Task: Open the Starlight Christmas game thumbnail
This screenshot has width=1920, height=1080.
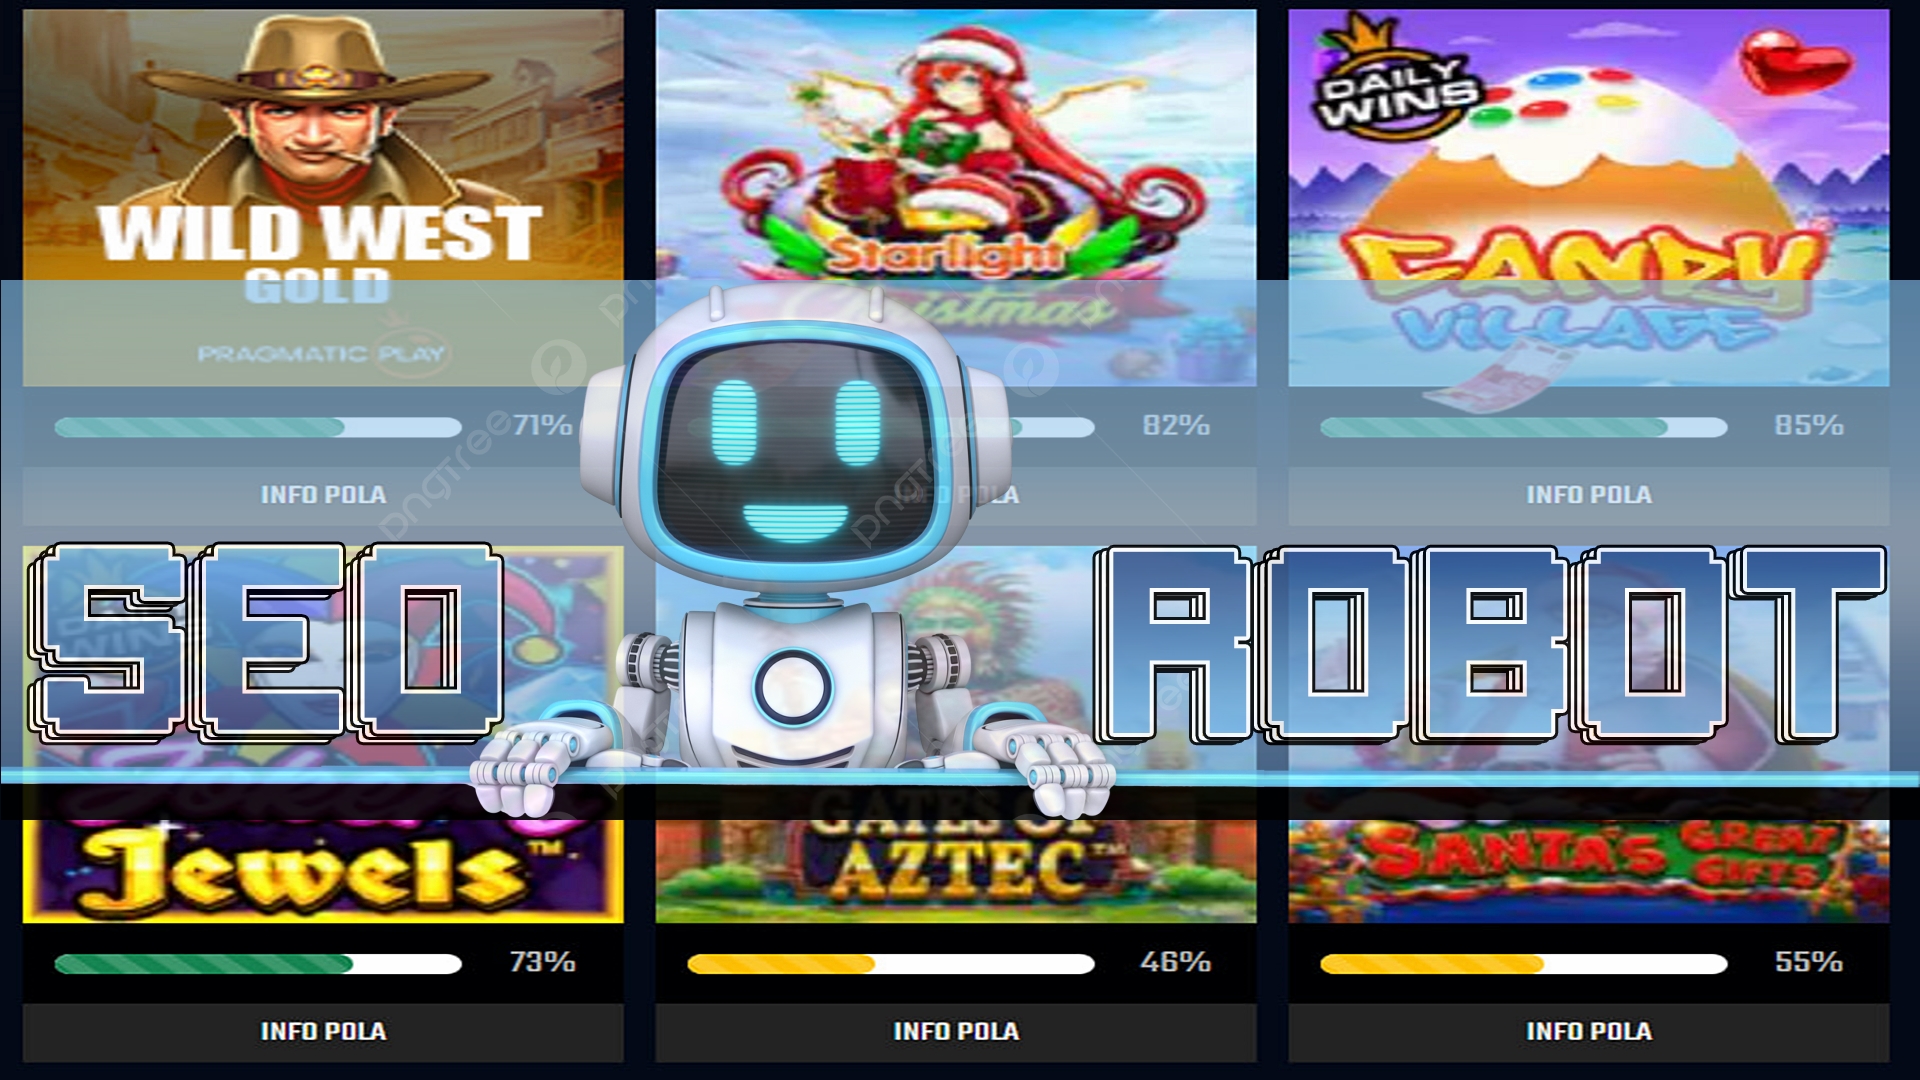Action: pos(956,198)
